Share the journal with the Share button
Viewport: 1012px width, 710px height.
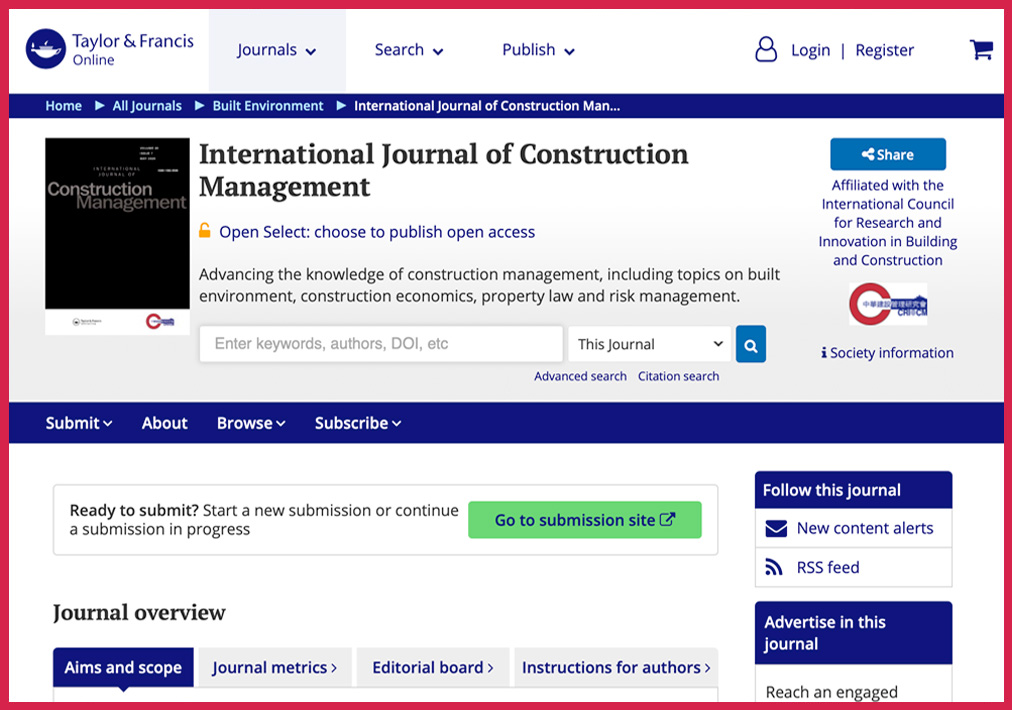tap(888, 154)
